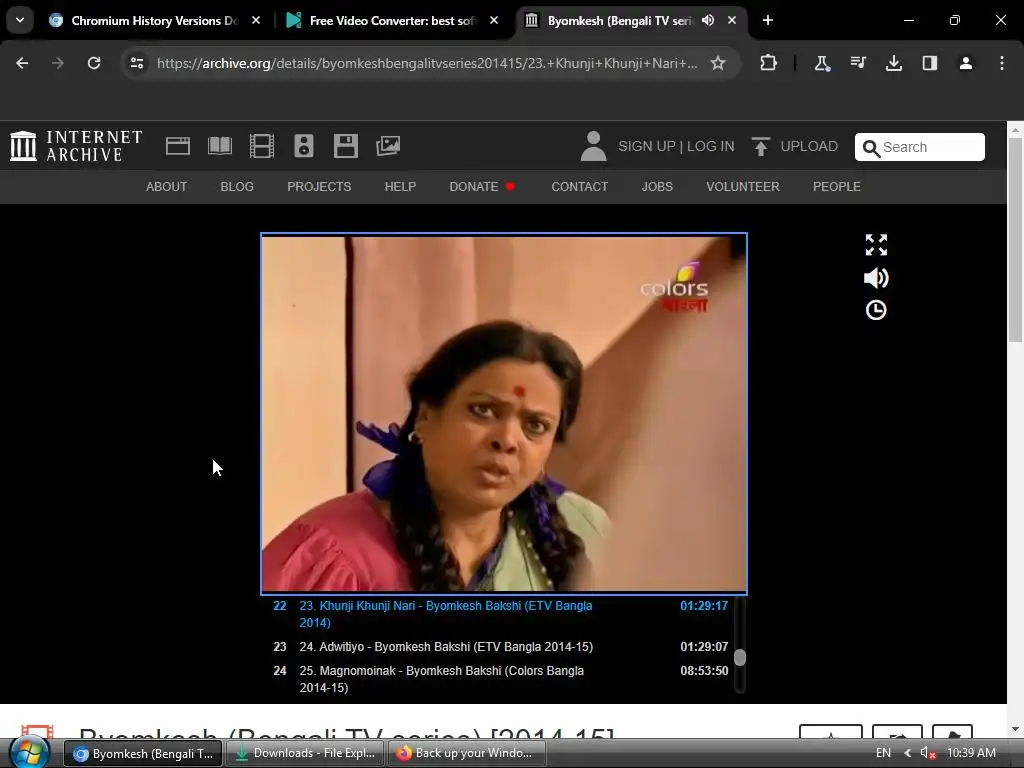Screen dimensions: 1024x768
Task: Open the Video film strip icon
Action: [262, 146]
